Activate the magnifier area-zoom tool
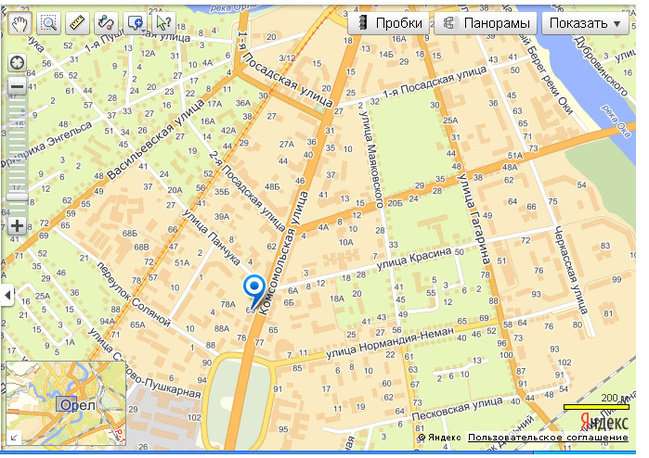Screen dimensions: 649x458 [48, 23]
